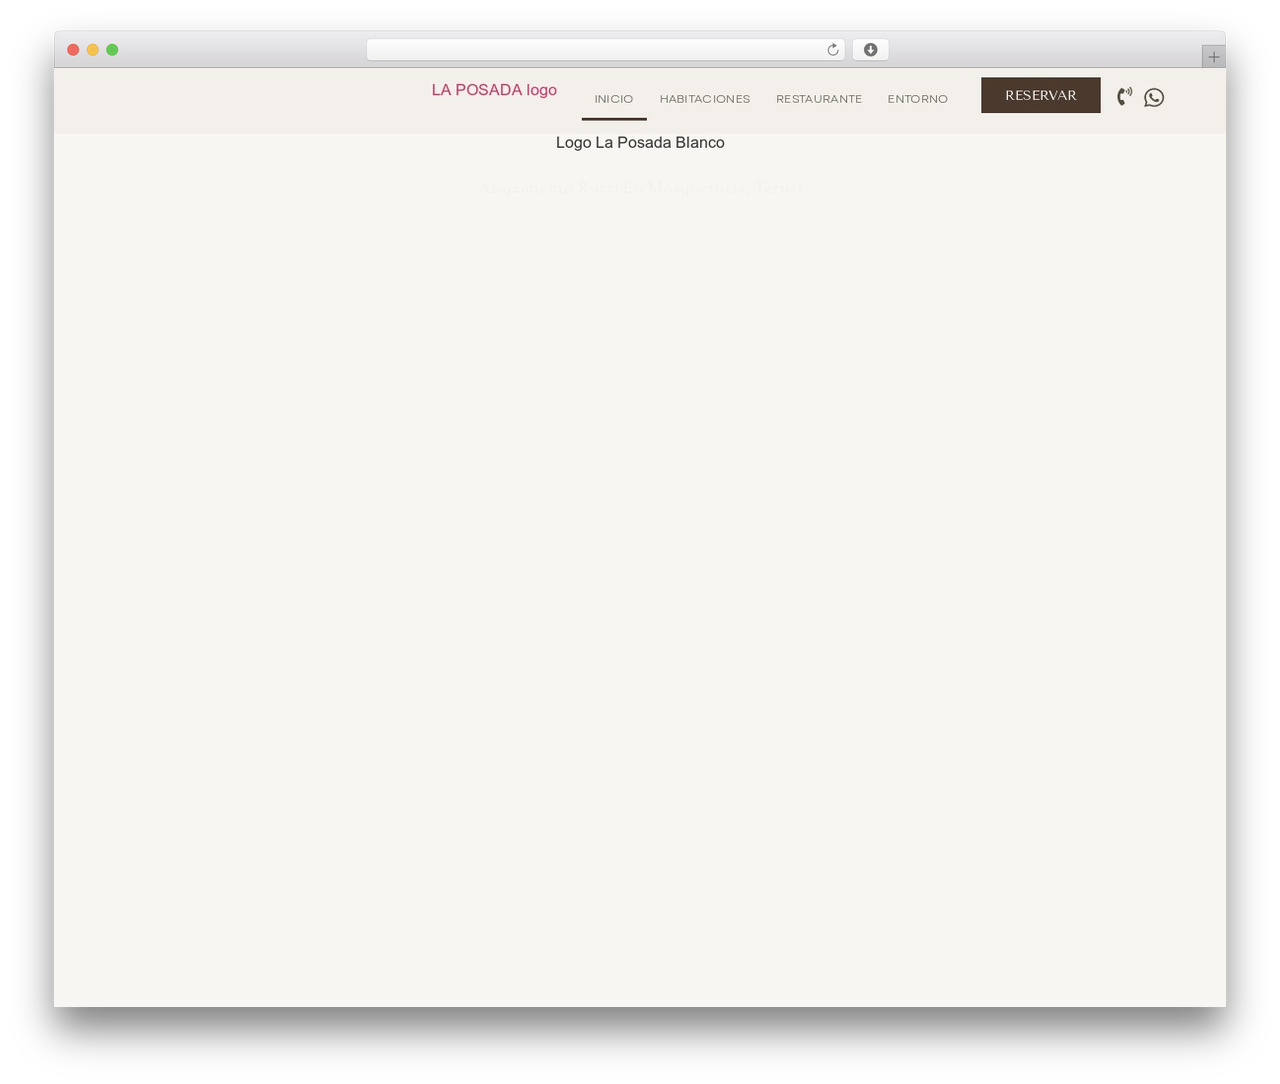The width and height of the screenshot is (1280, 1084).
Task: Open the HABITACIONES menu item
Action: coord(705,99)
